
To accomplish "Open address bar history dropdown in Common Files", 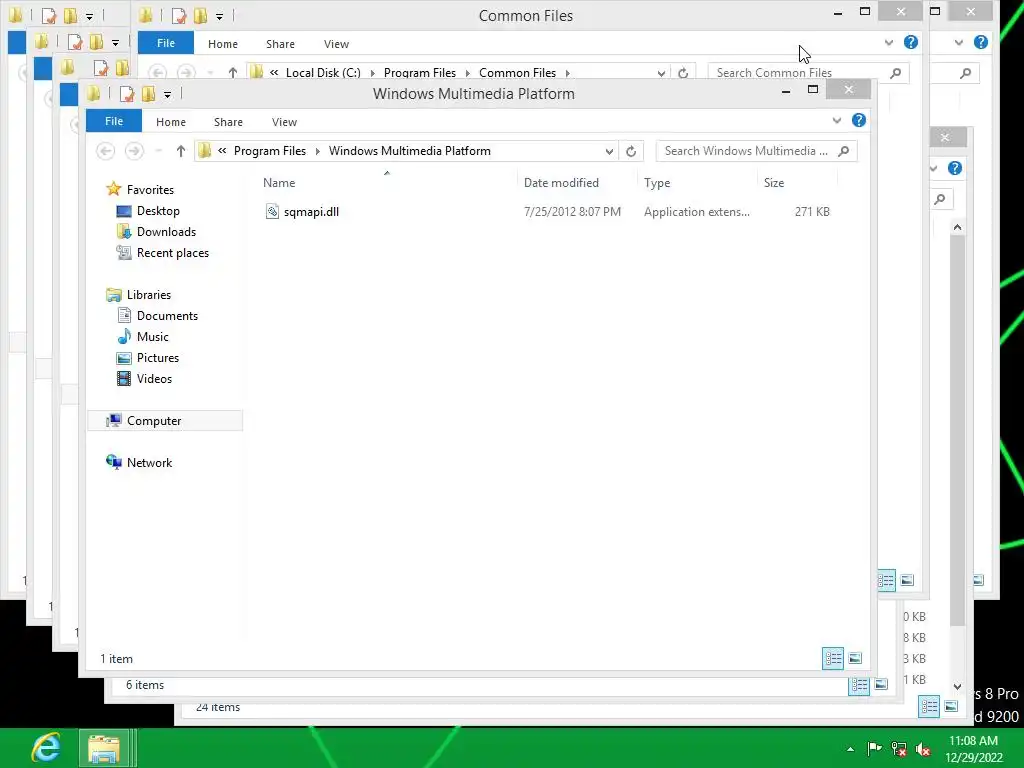I will [661, 73].
